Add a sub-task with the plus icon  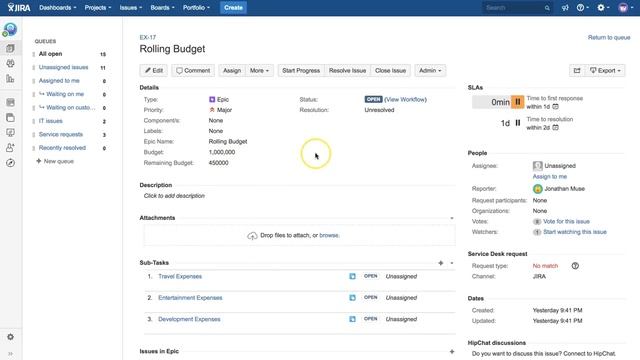tap(441, 263)
